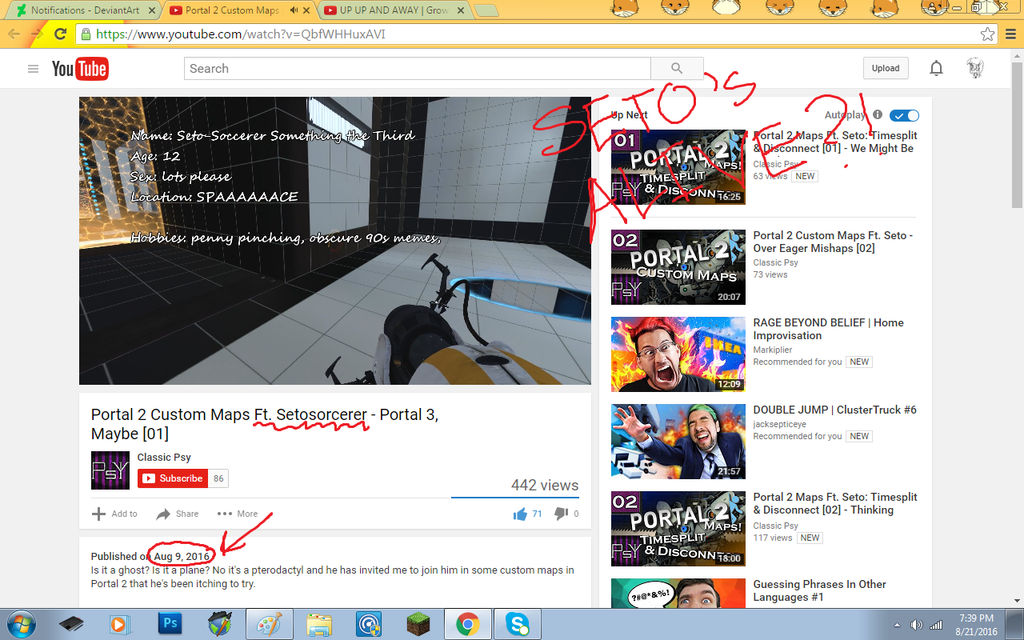Click the volume speaker tray icon
The image size is (1024, 640).
(916, 625)
